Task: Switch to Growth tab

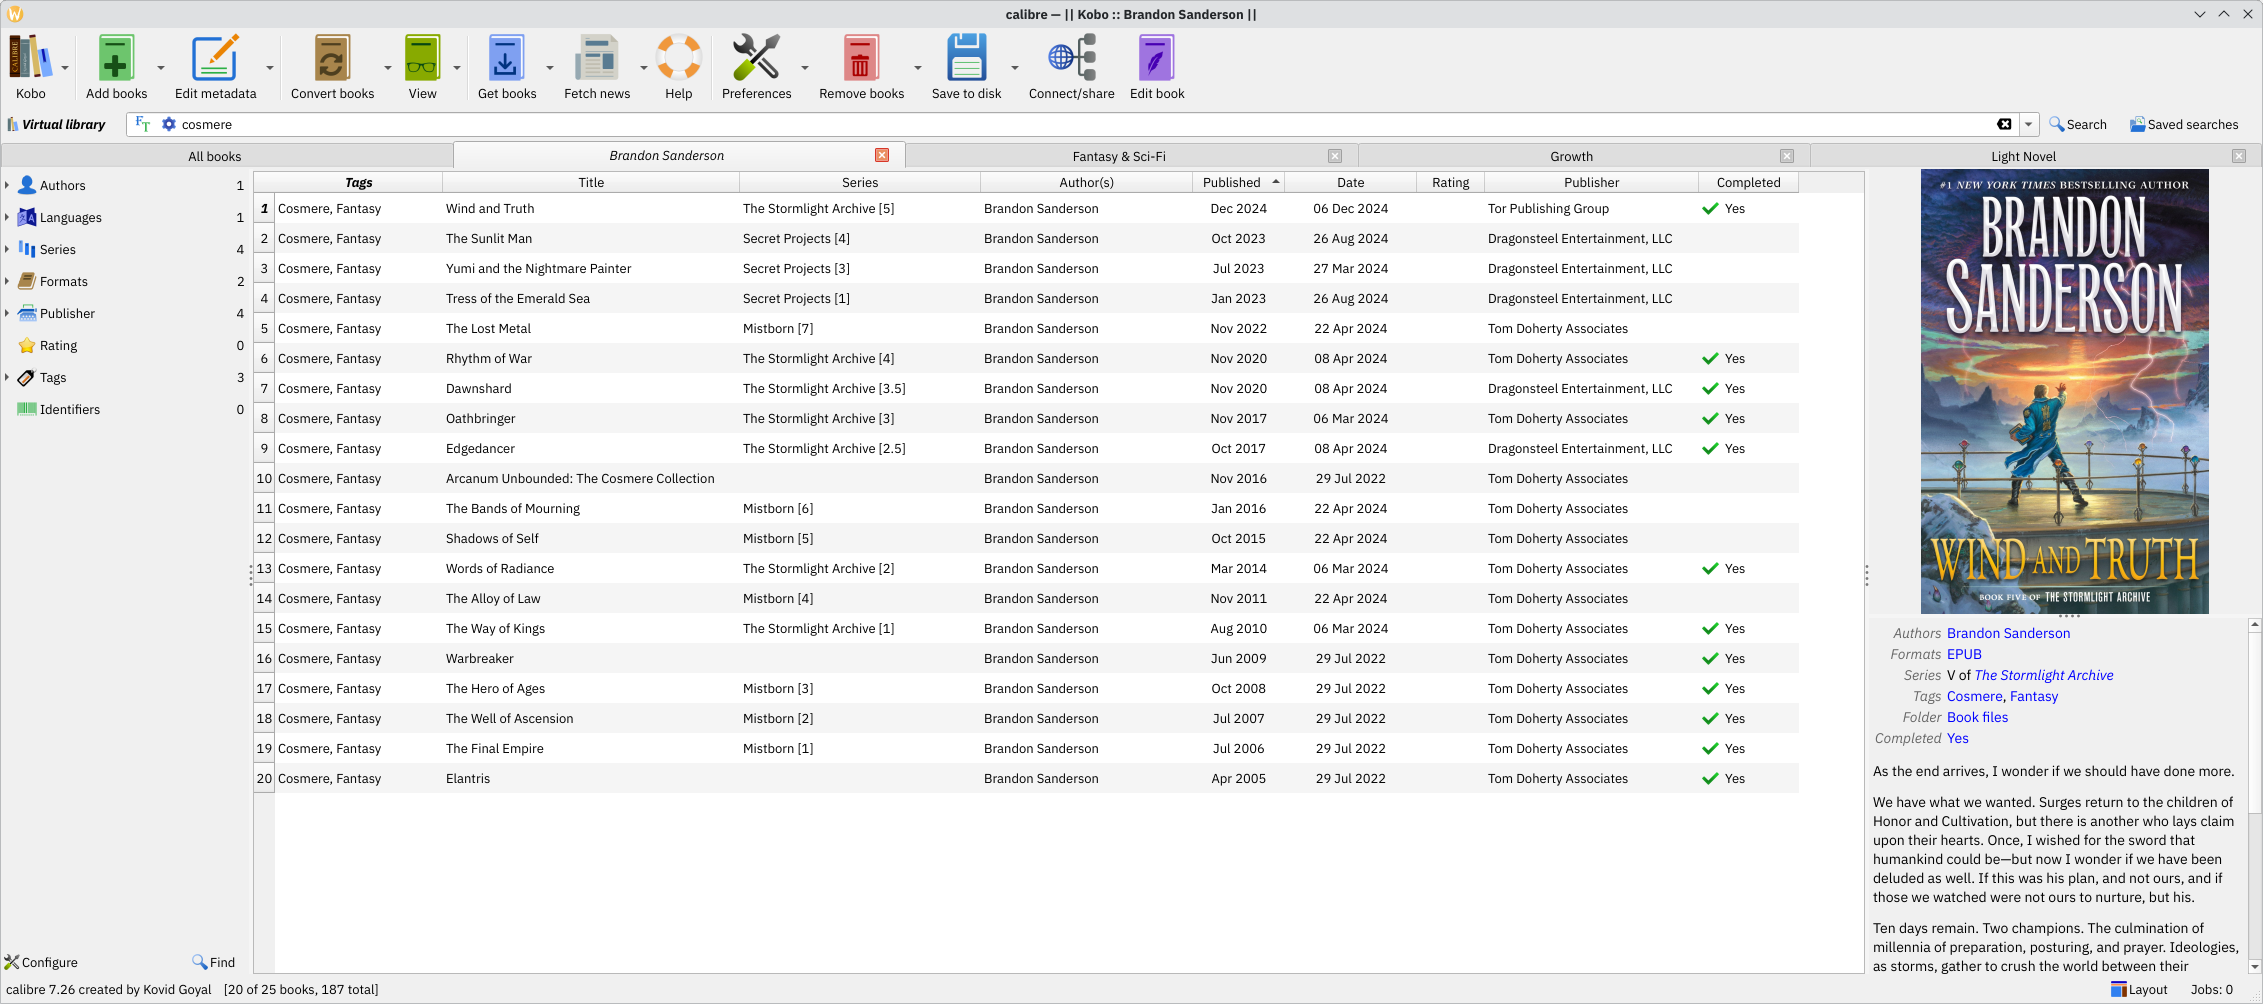Action: (1571, 156)
